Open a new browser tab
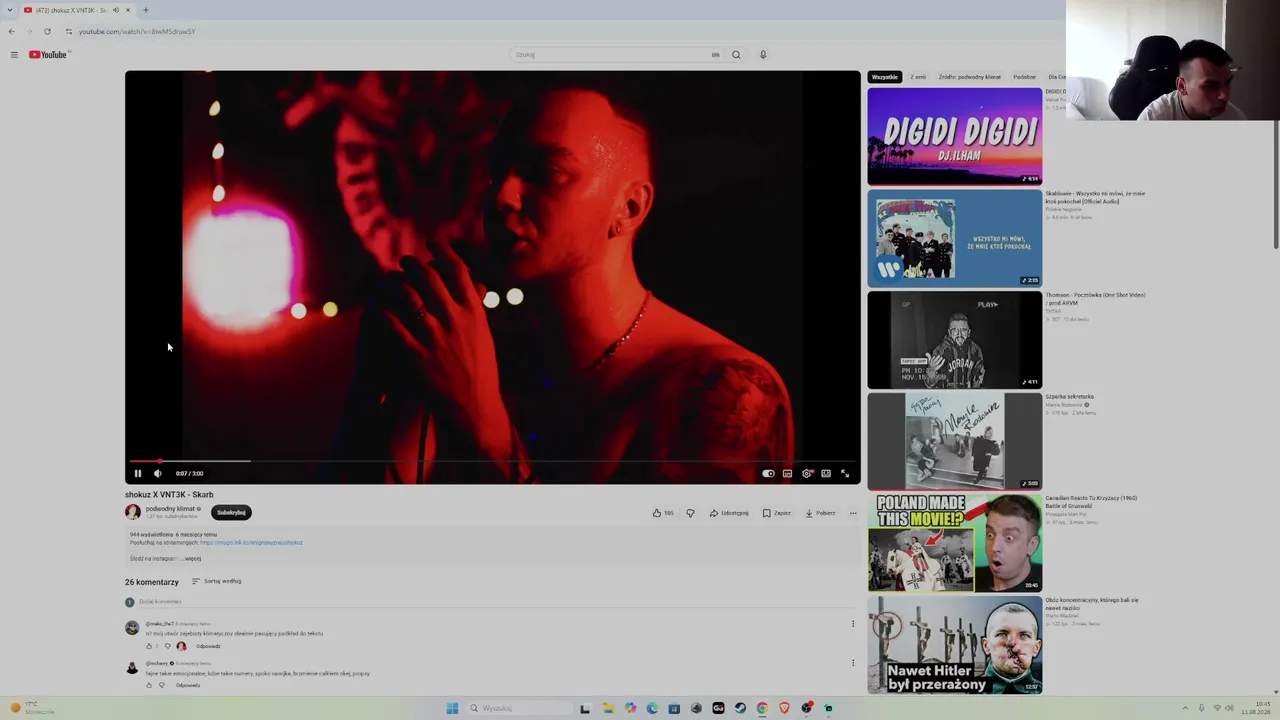Screen dimensions: 1280x720 tap(145, 10)
